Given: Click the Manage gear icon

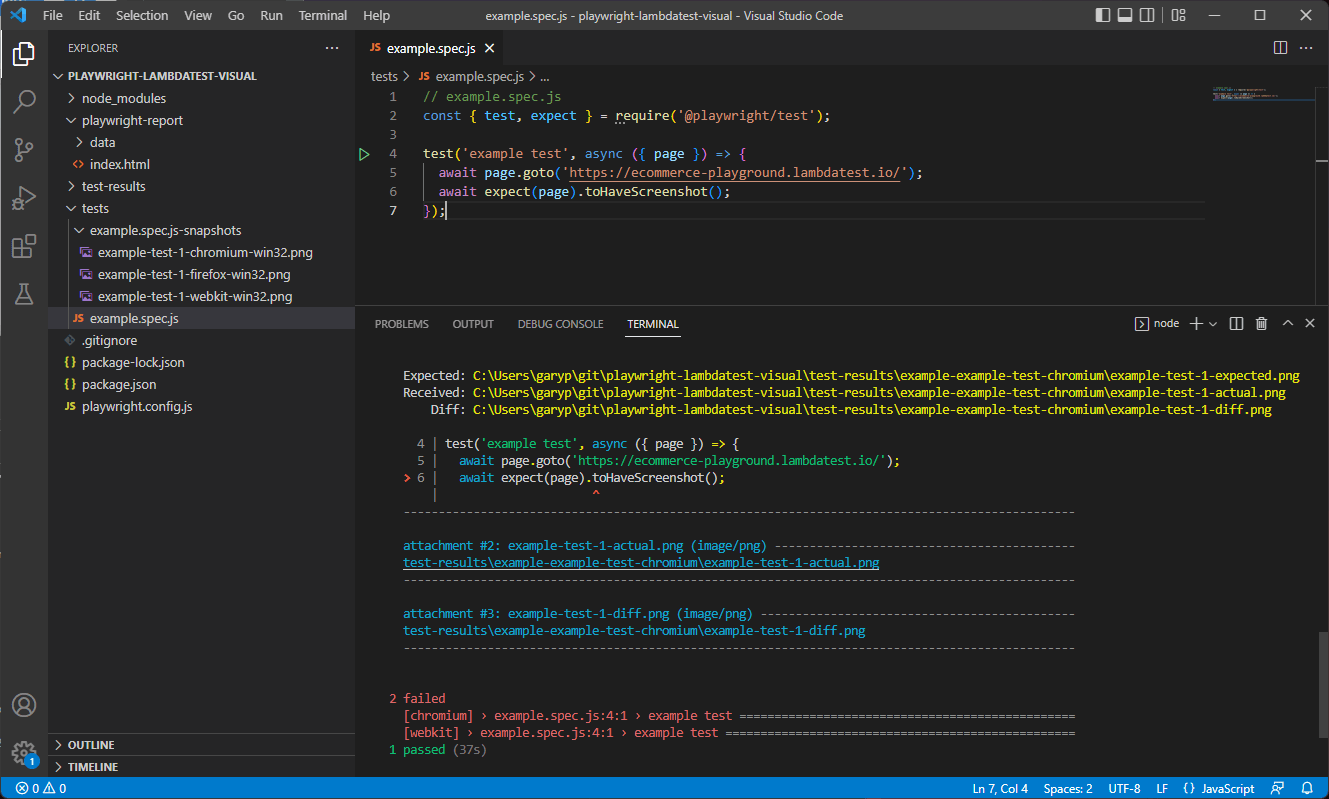Looking at the screenshot, I should [x=24, y=752].
